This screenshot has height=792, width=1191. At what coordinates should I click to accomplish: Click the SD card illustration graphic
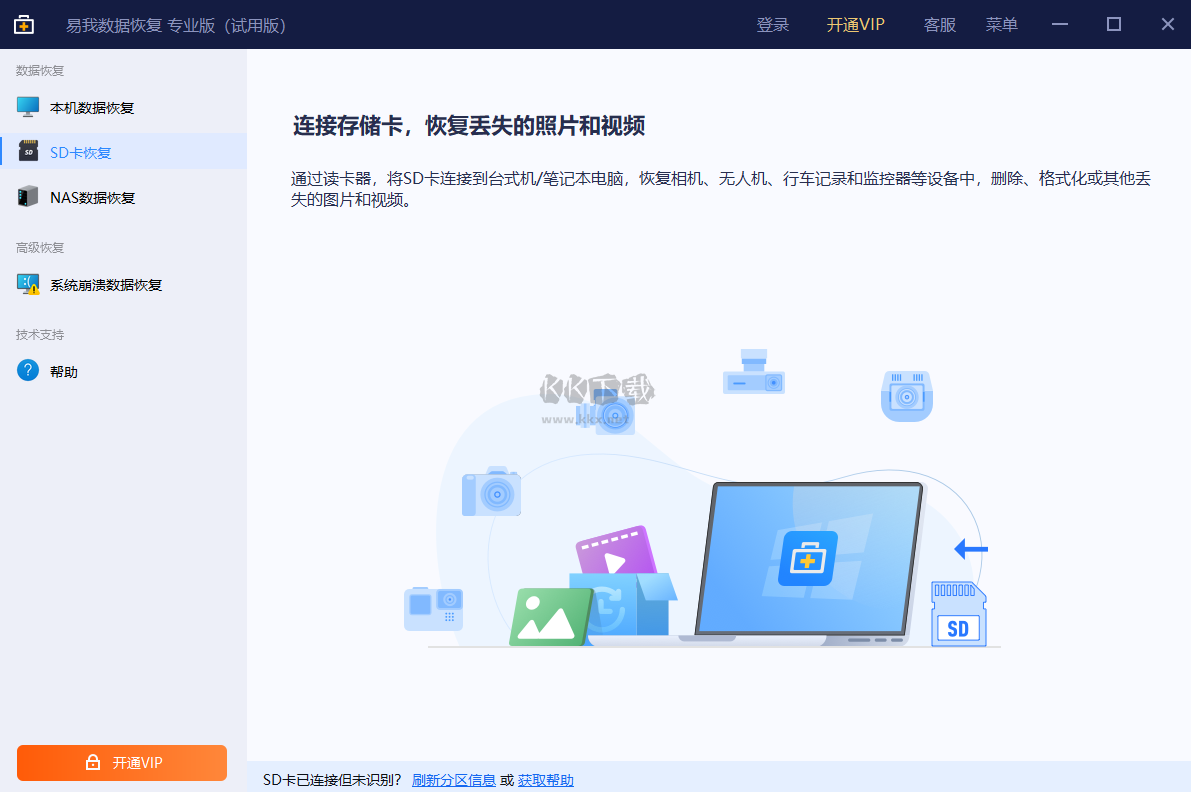tap(958, 612)
